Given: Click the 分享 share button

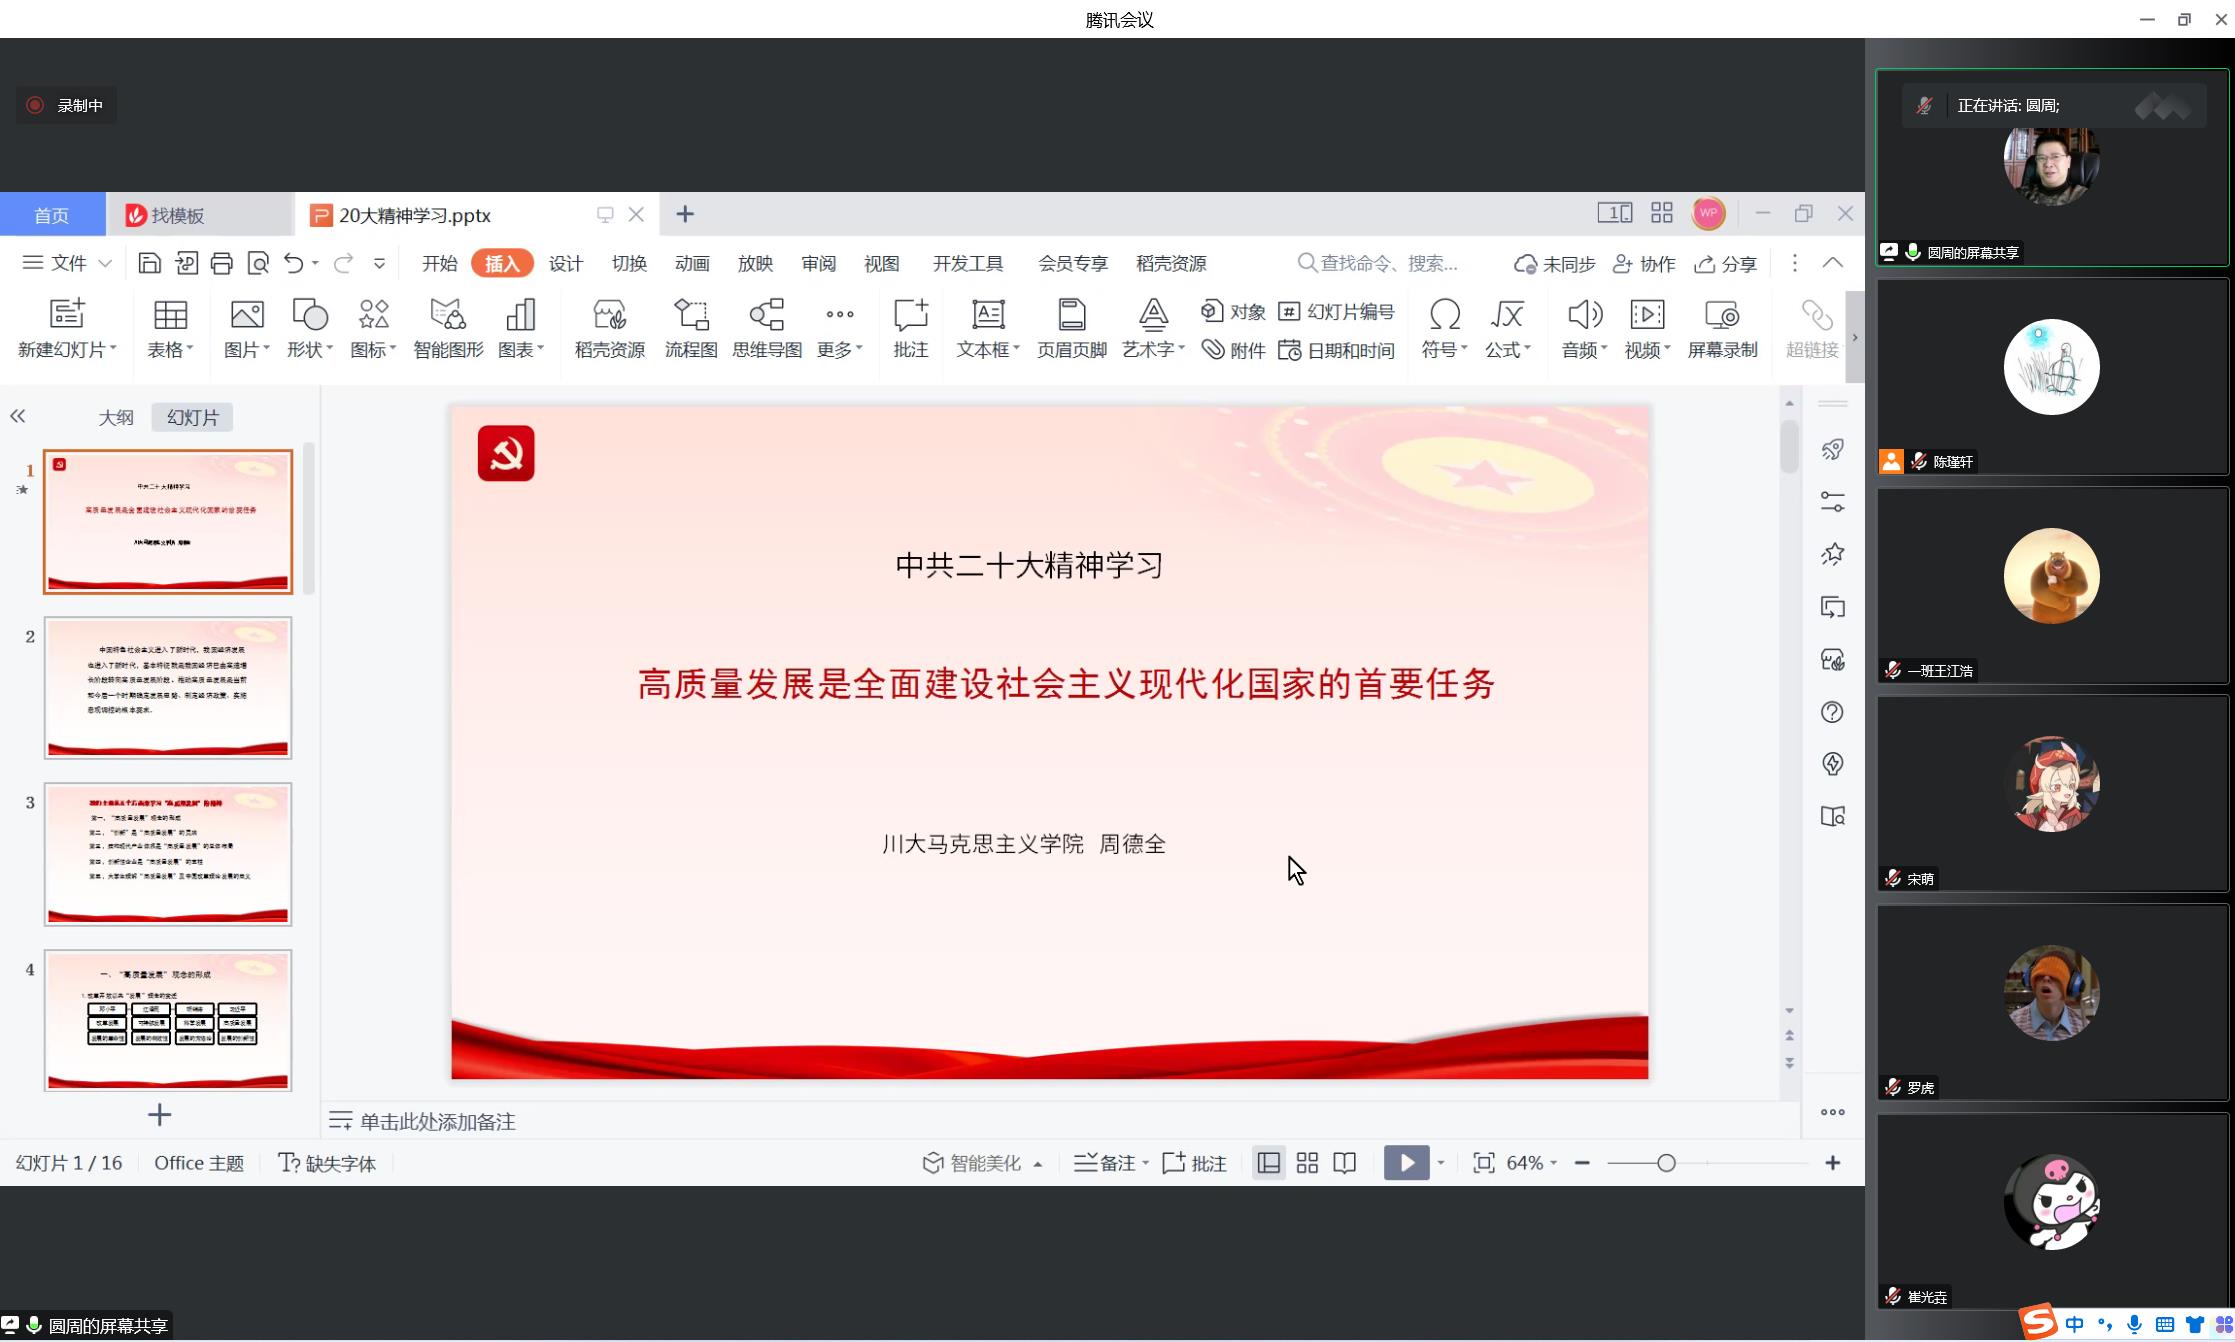Looking at the screenshot, I should (x=1726, y=264).
